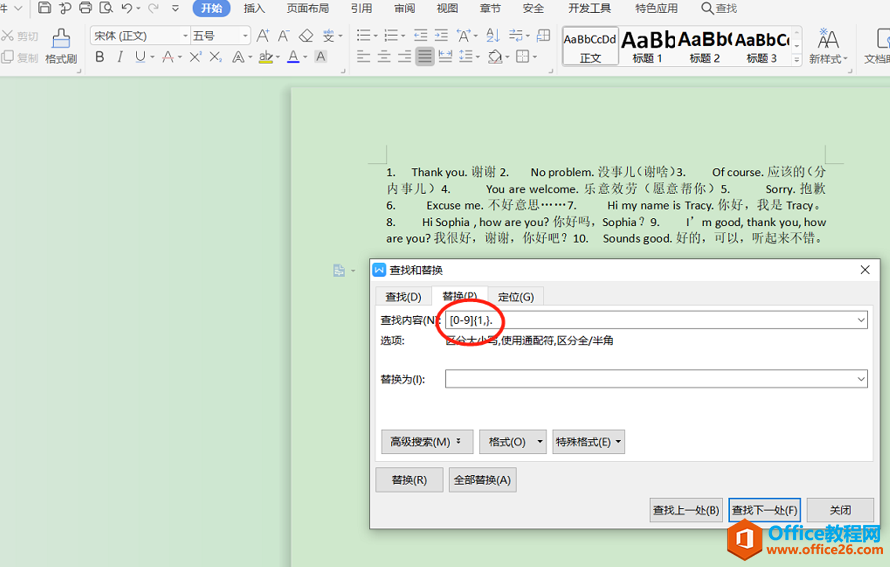Click the paste options icon beside the page
Viewport: 890px width, 567px height.
coord(339,271)
